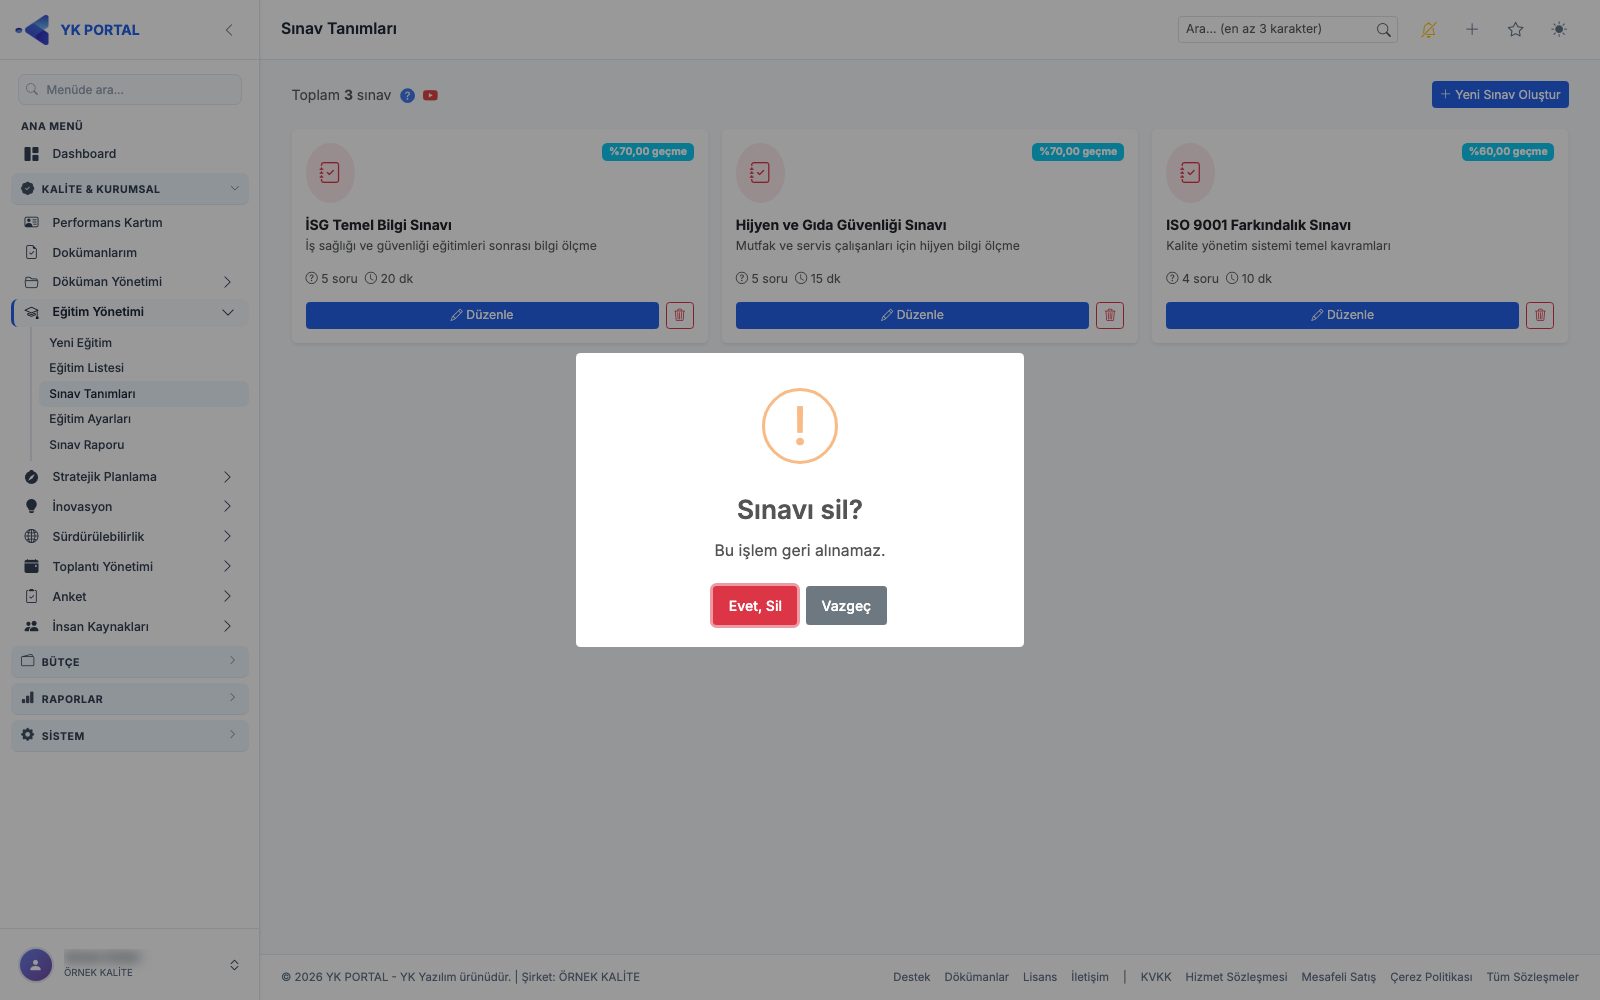Open the ÖRNEK KALİTE user profile switcher

pyautogui.click(x=130, y=965)
